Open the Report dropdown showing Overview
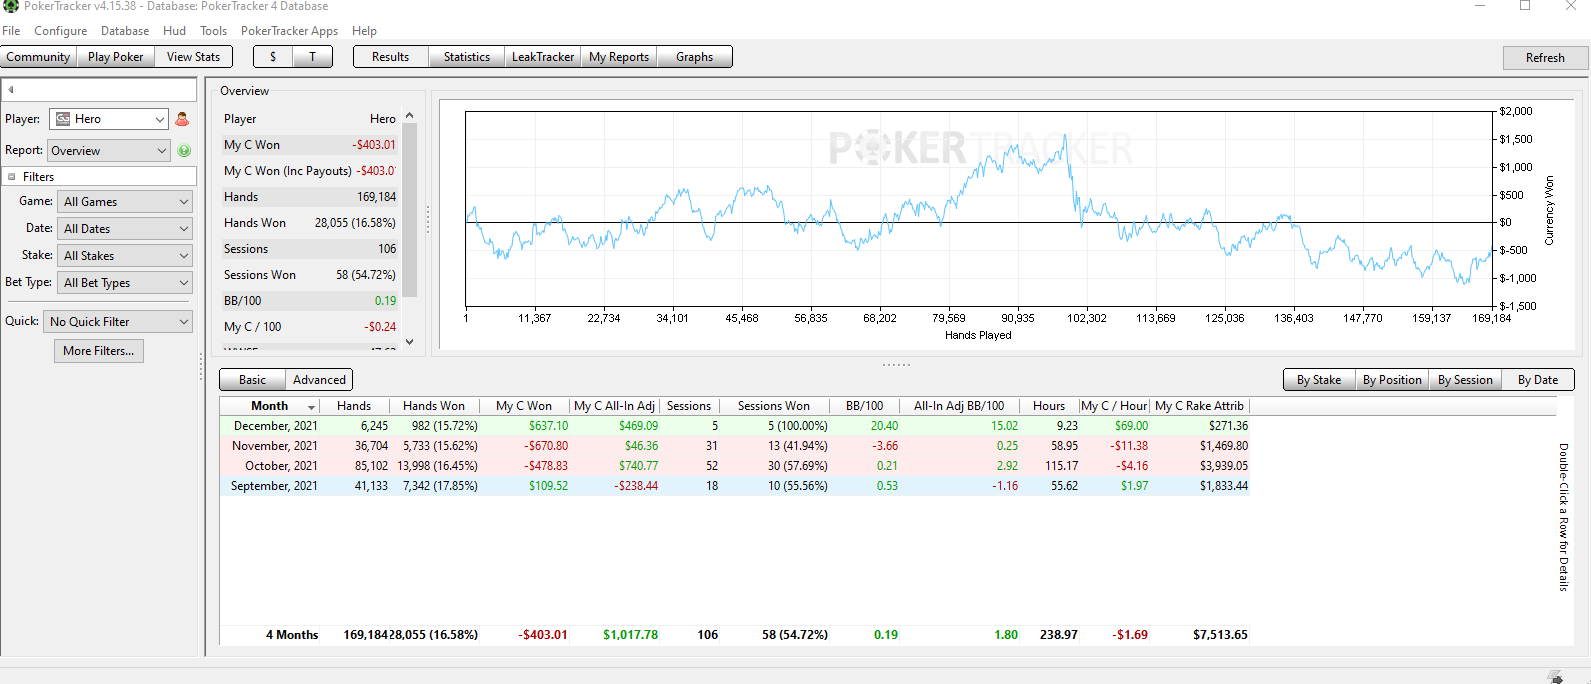 click(109, 151)
